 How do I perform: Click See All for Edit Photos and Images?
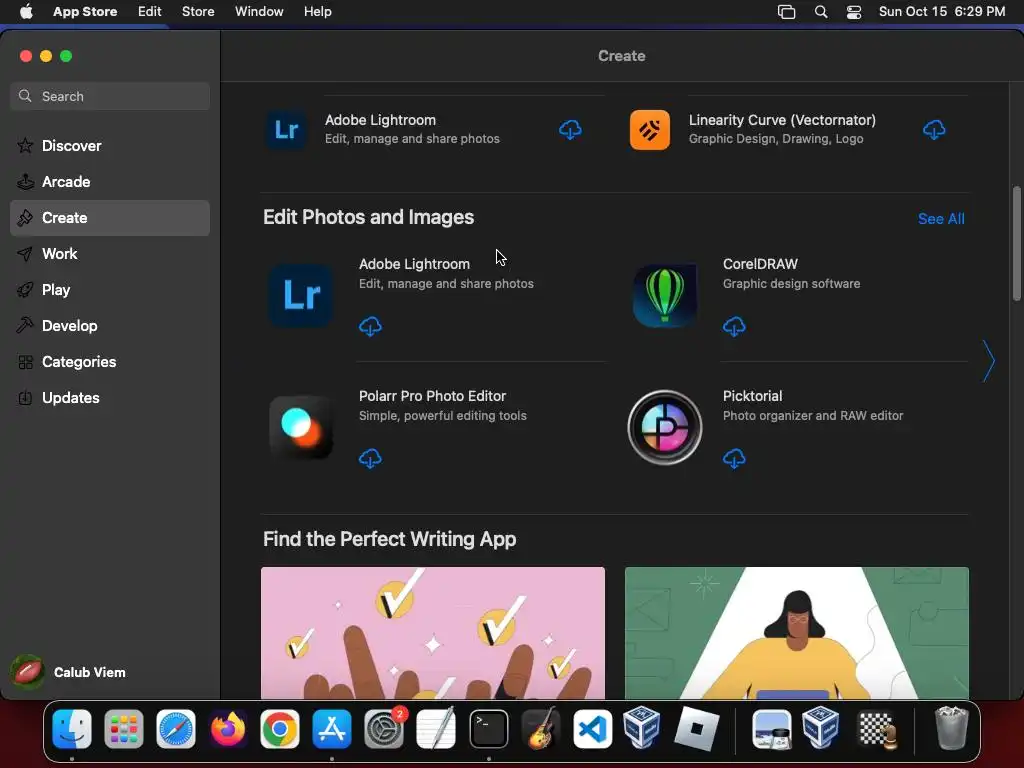click(x=941, y=219)
